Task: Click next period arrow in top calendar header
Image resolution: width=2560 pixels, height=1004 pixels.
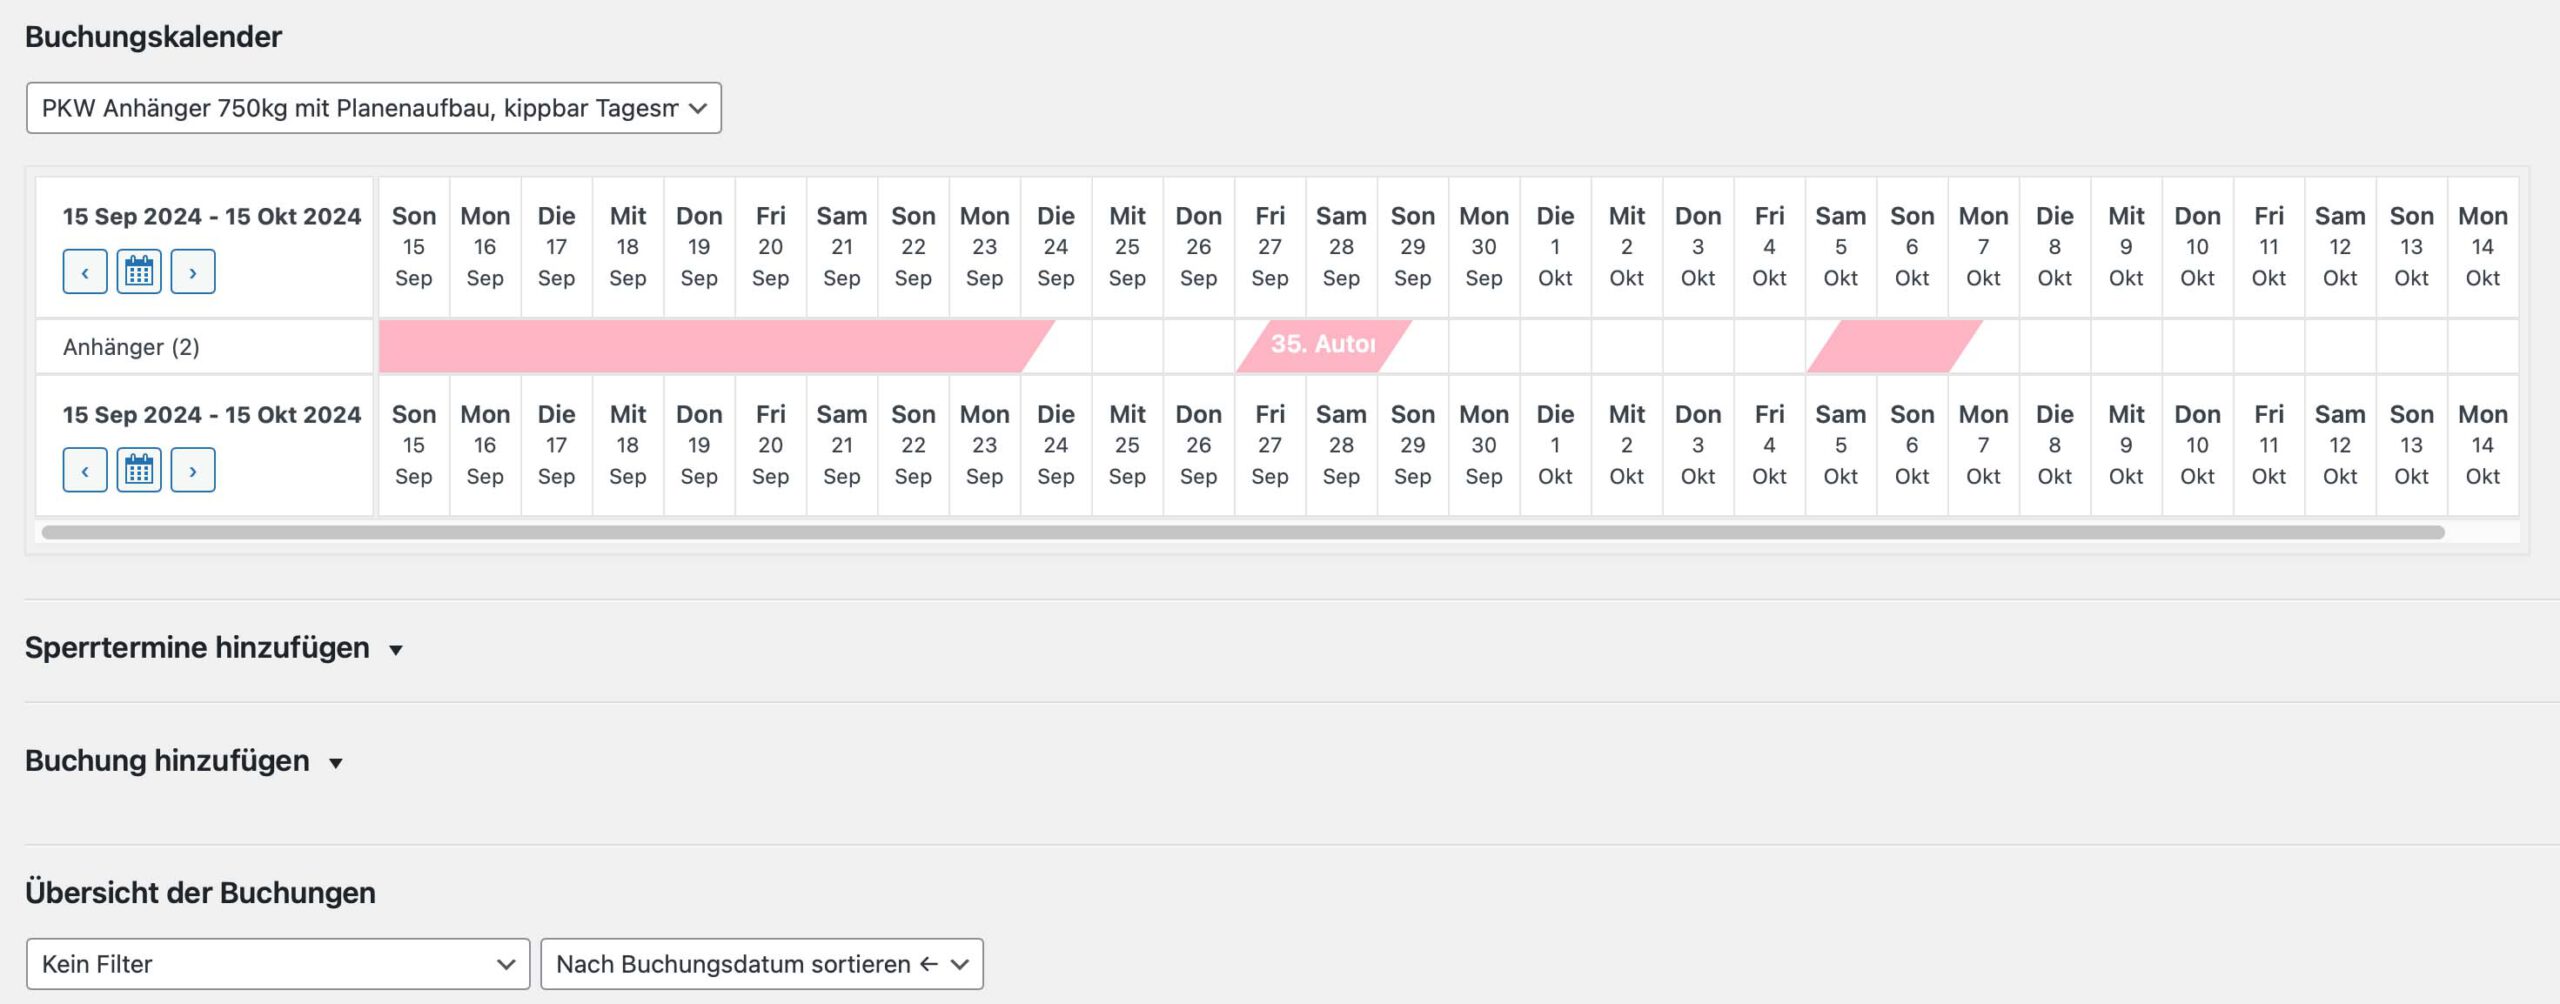Action: point(193,272)
